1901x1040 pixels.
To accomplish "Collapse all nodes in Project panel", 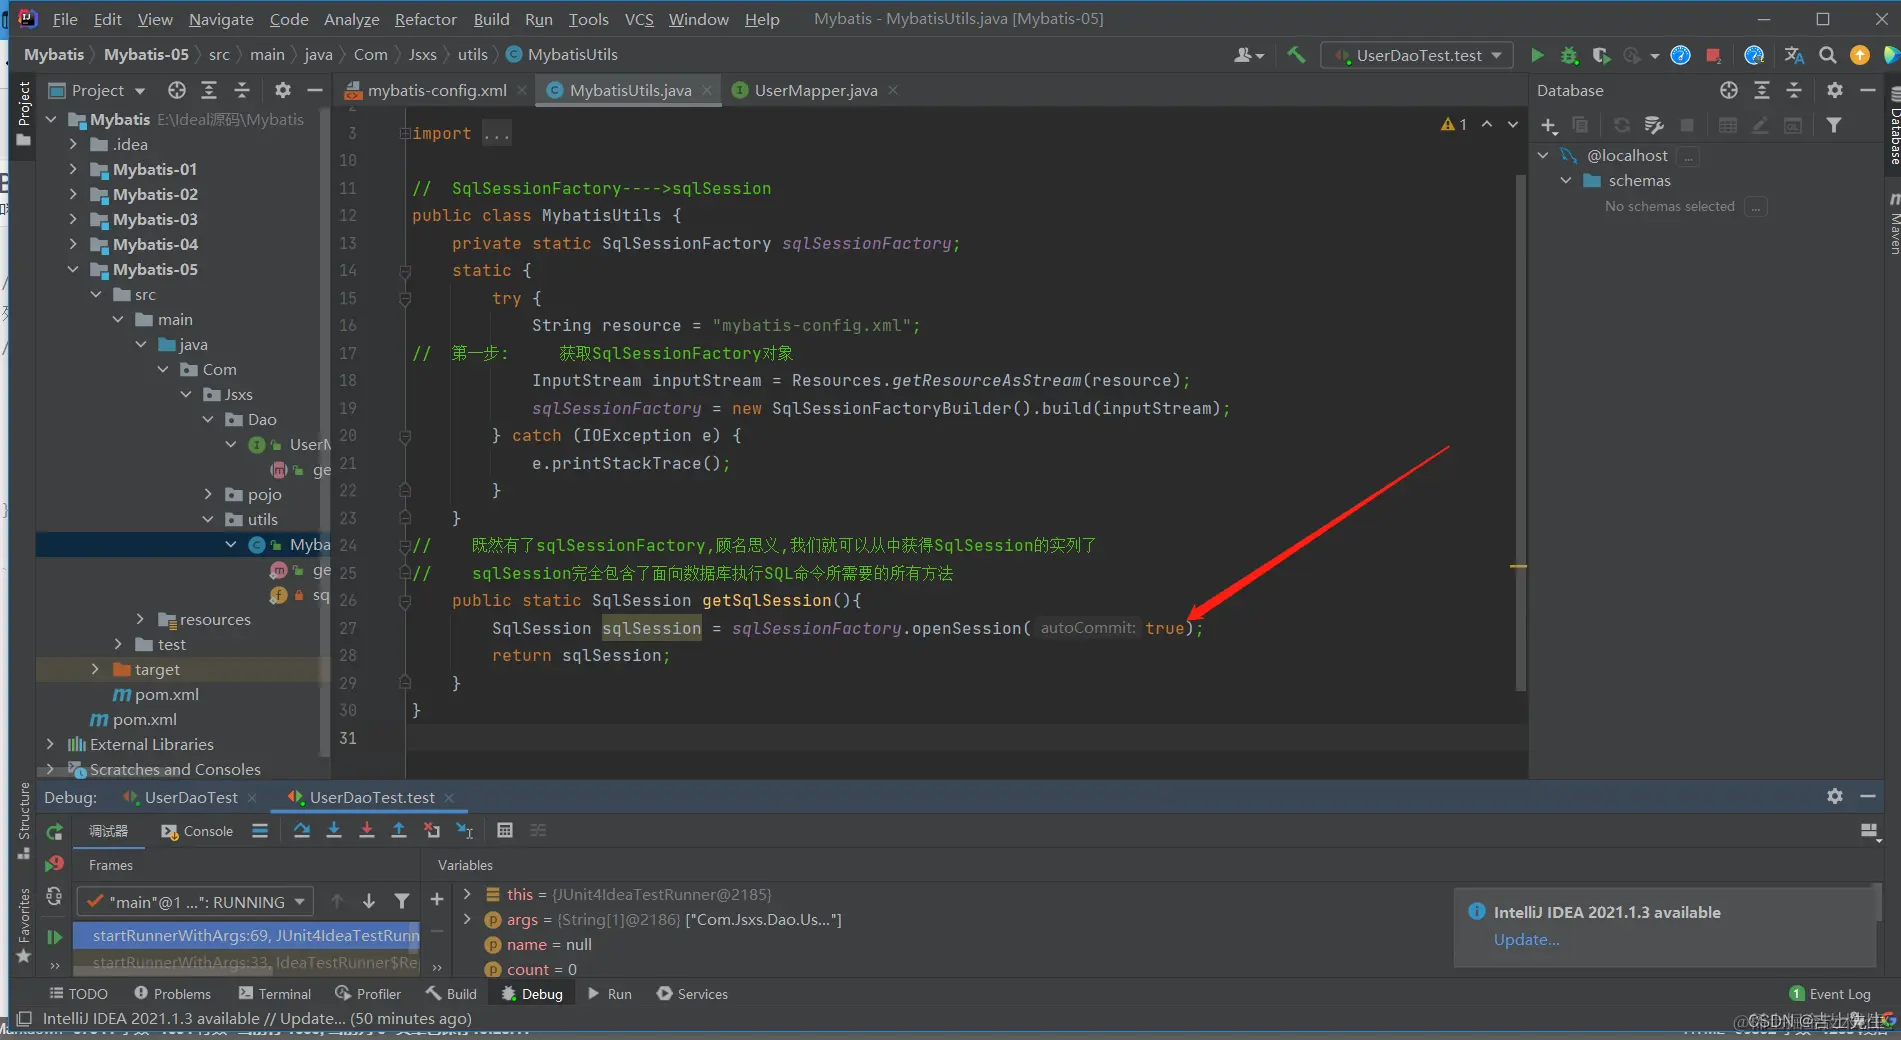I will [x=242, y=90].
